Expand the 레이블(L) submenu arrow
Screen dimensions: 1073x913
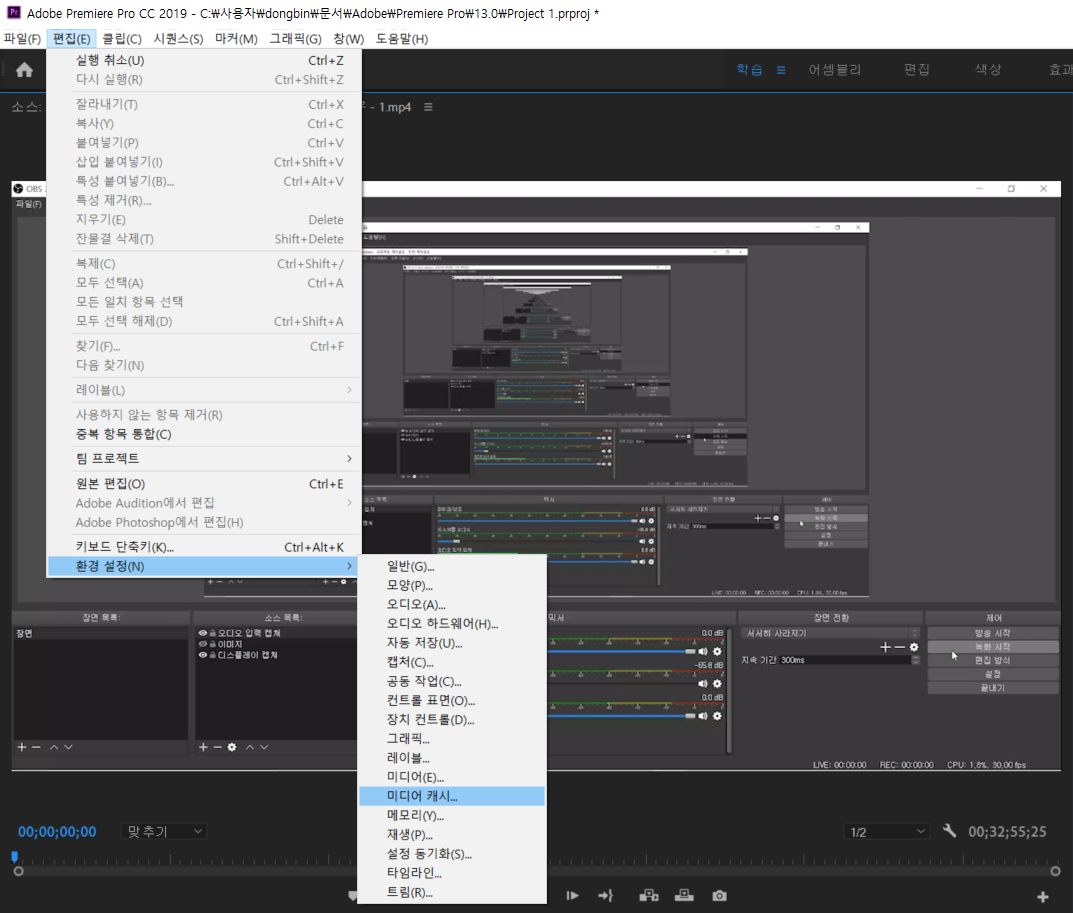click(349, 390)
